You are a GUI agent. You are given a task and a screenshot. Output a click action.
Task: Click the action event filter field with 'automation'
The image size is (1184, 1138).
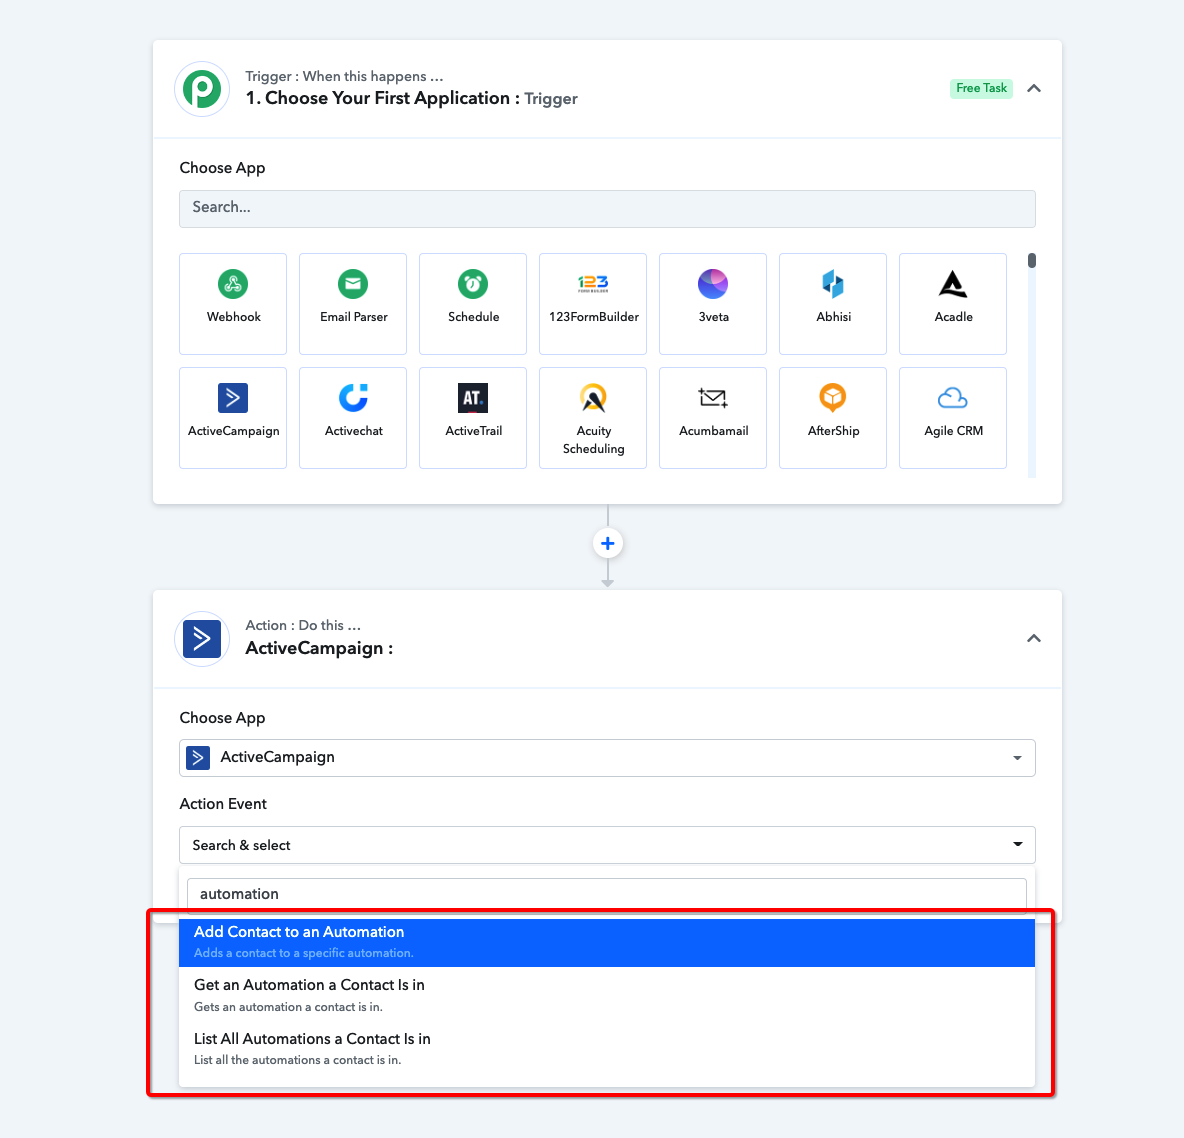point(607,894)
